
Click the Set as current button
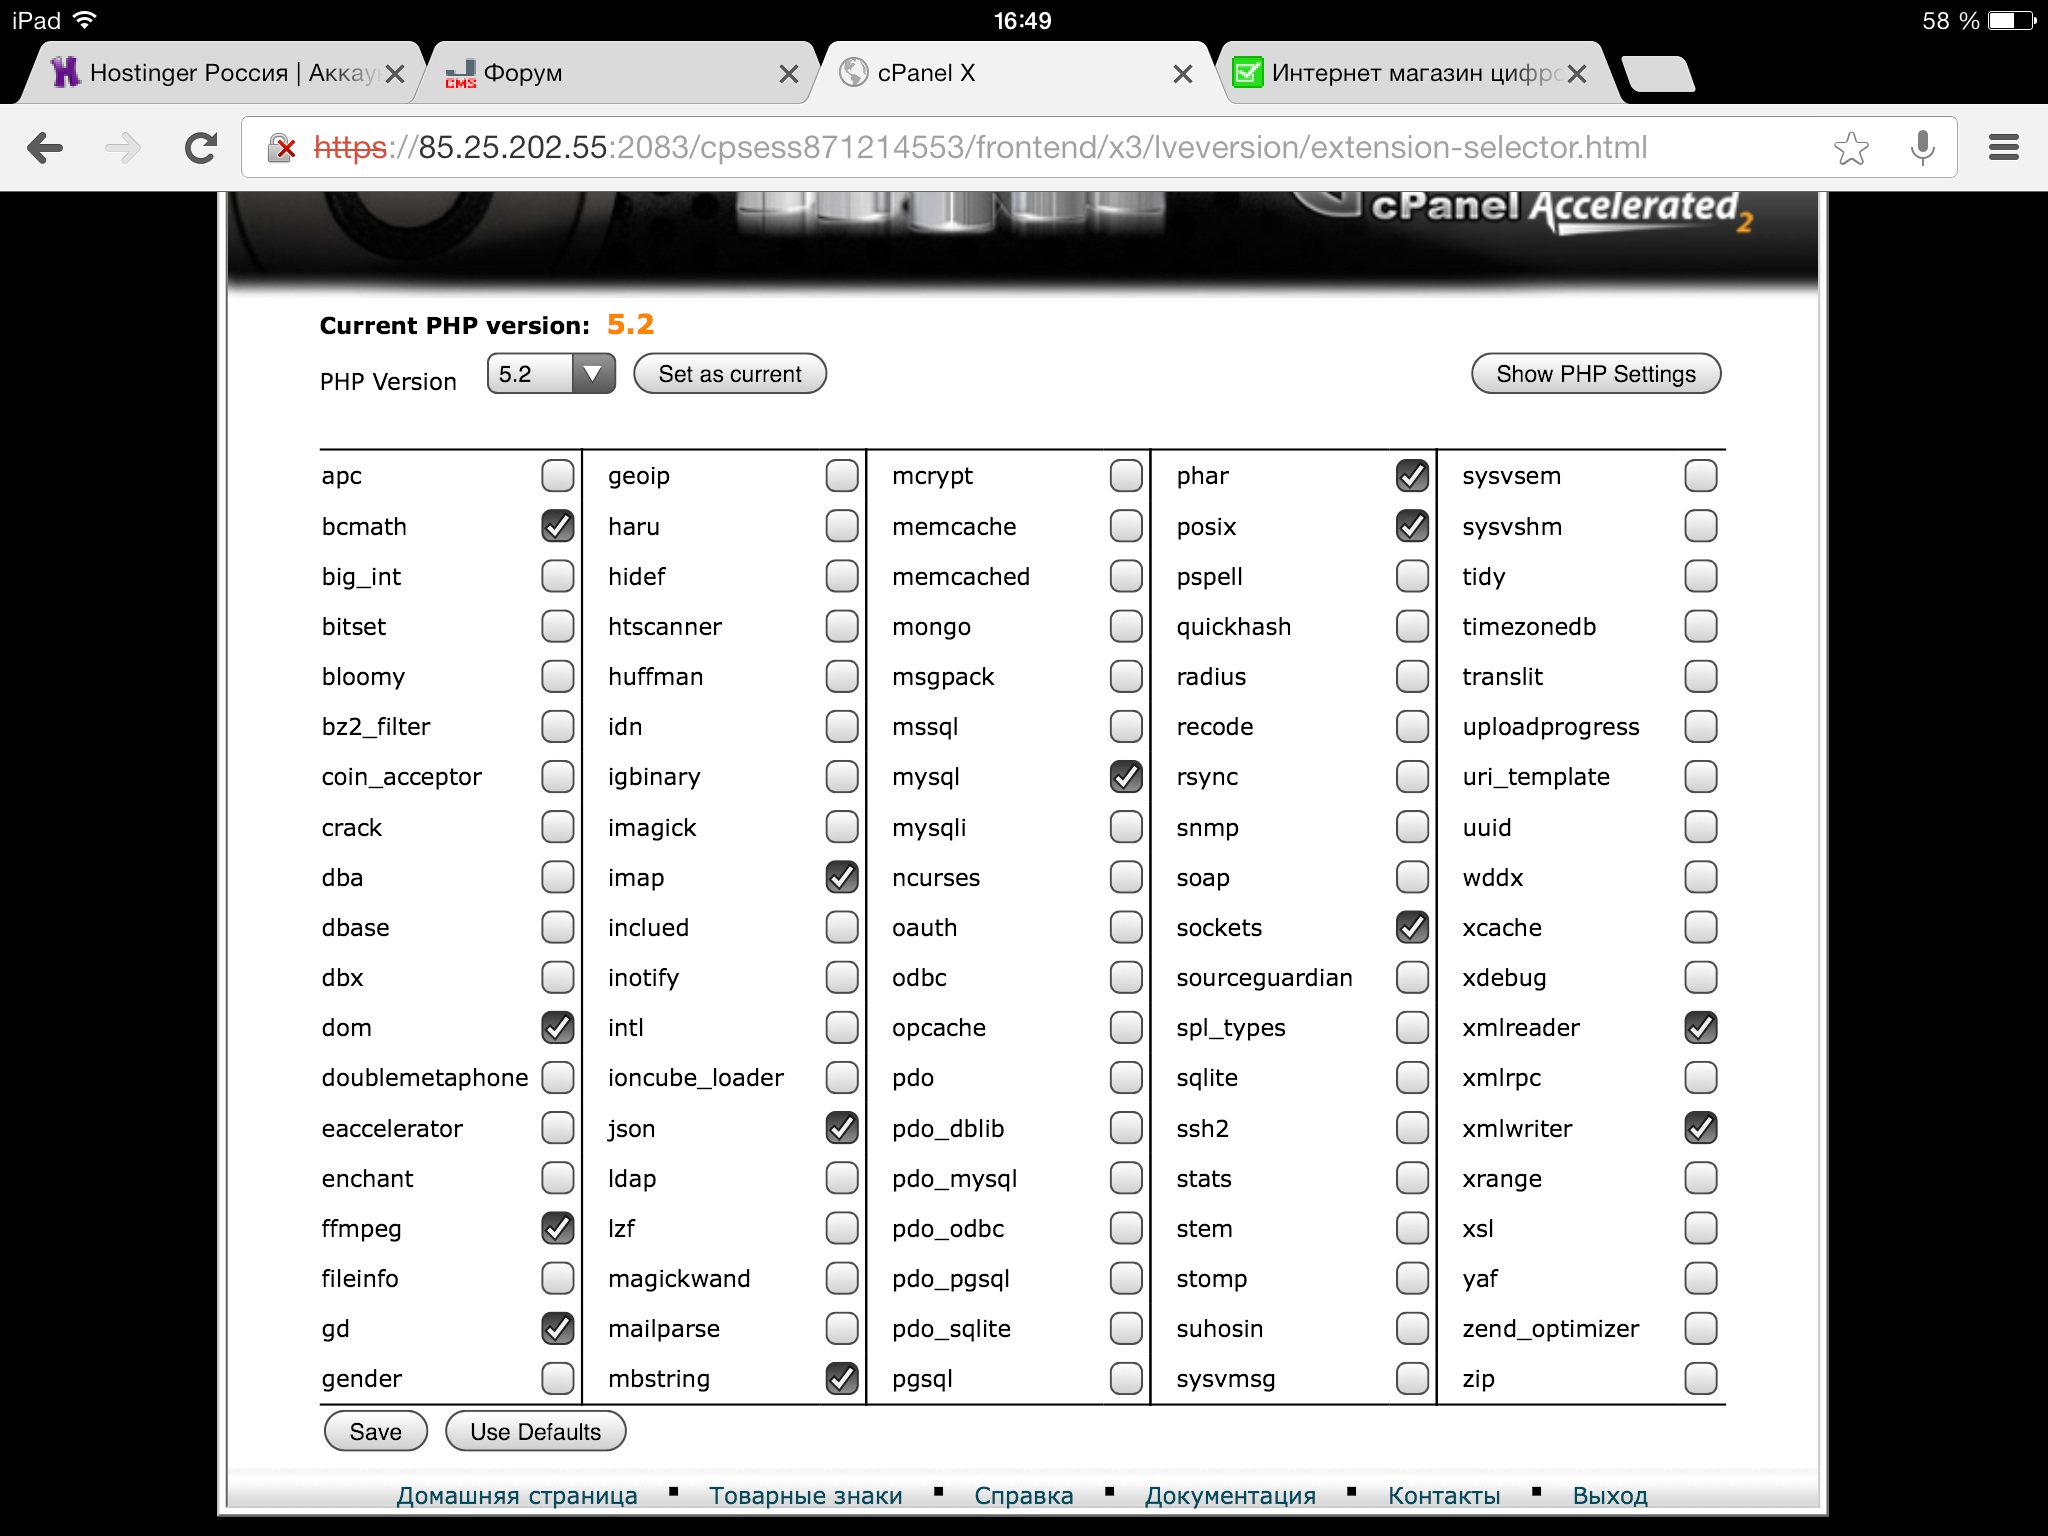[730, 374]
